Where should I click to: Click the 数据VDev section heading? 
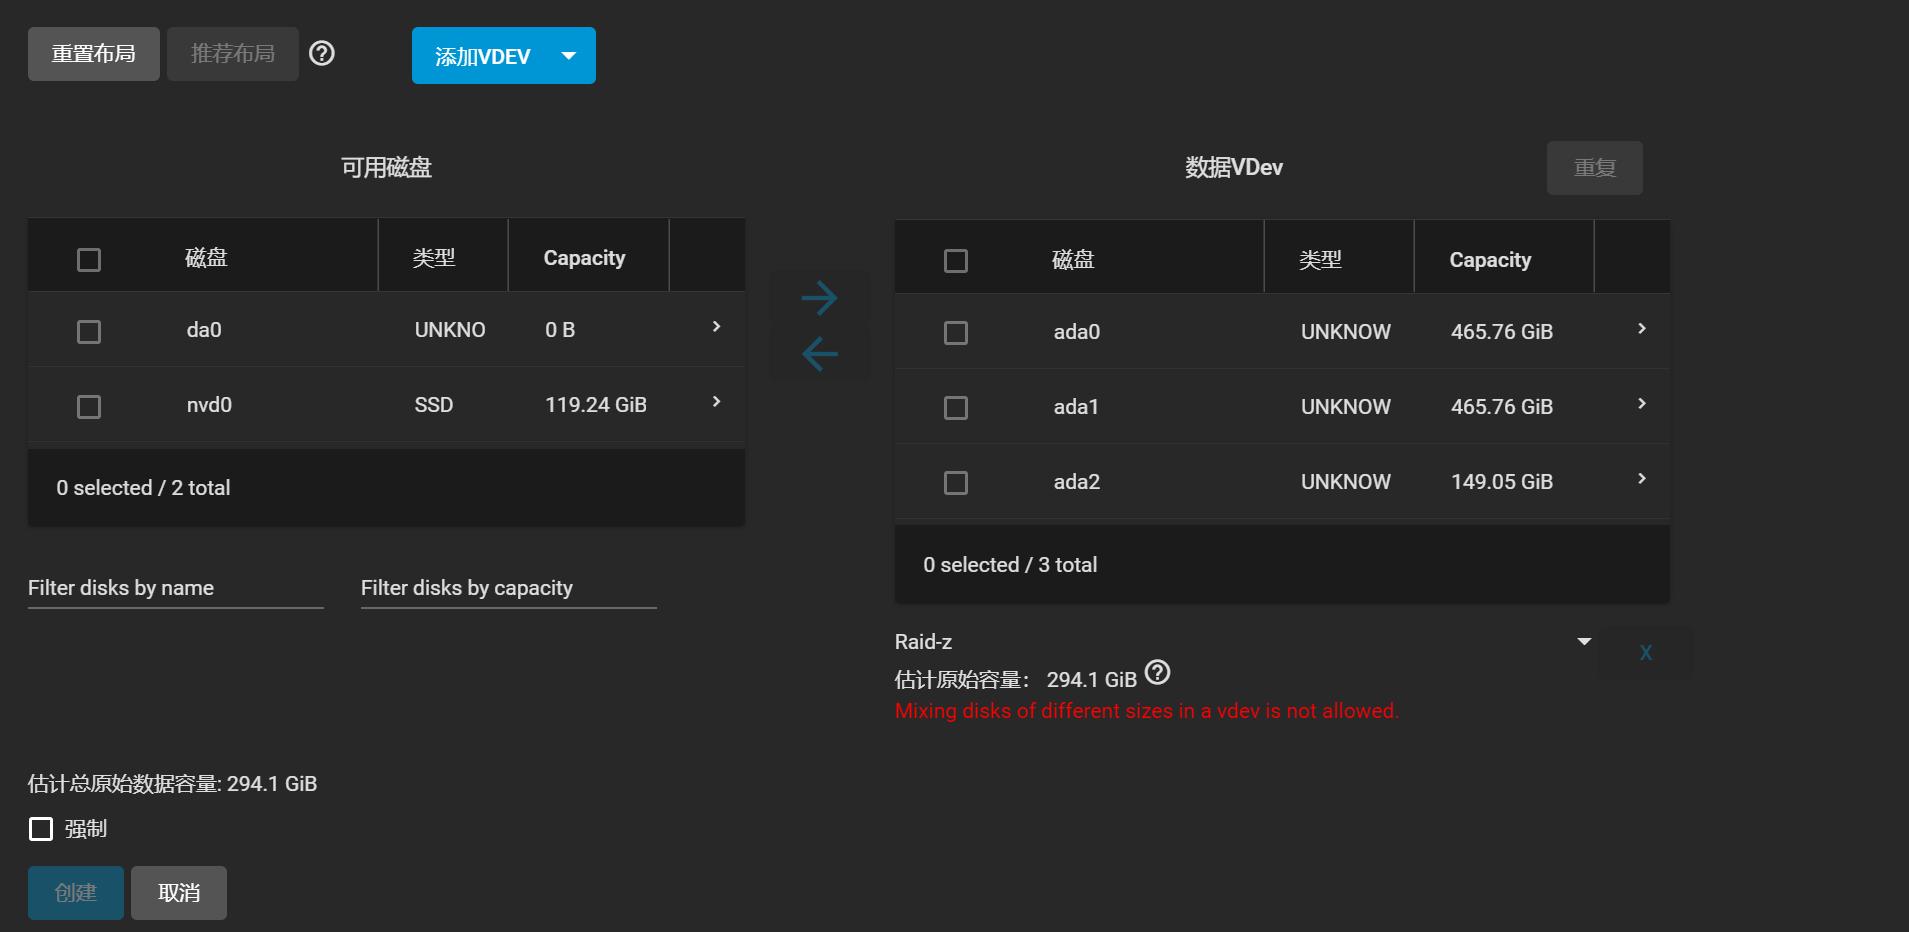(x=1234, y=167)
